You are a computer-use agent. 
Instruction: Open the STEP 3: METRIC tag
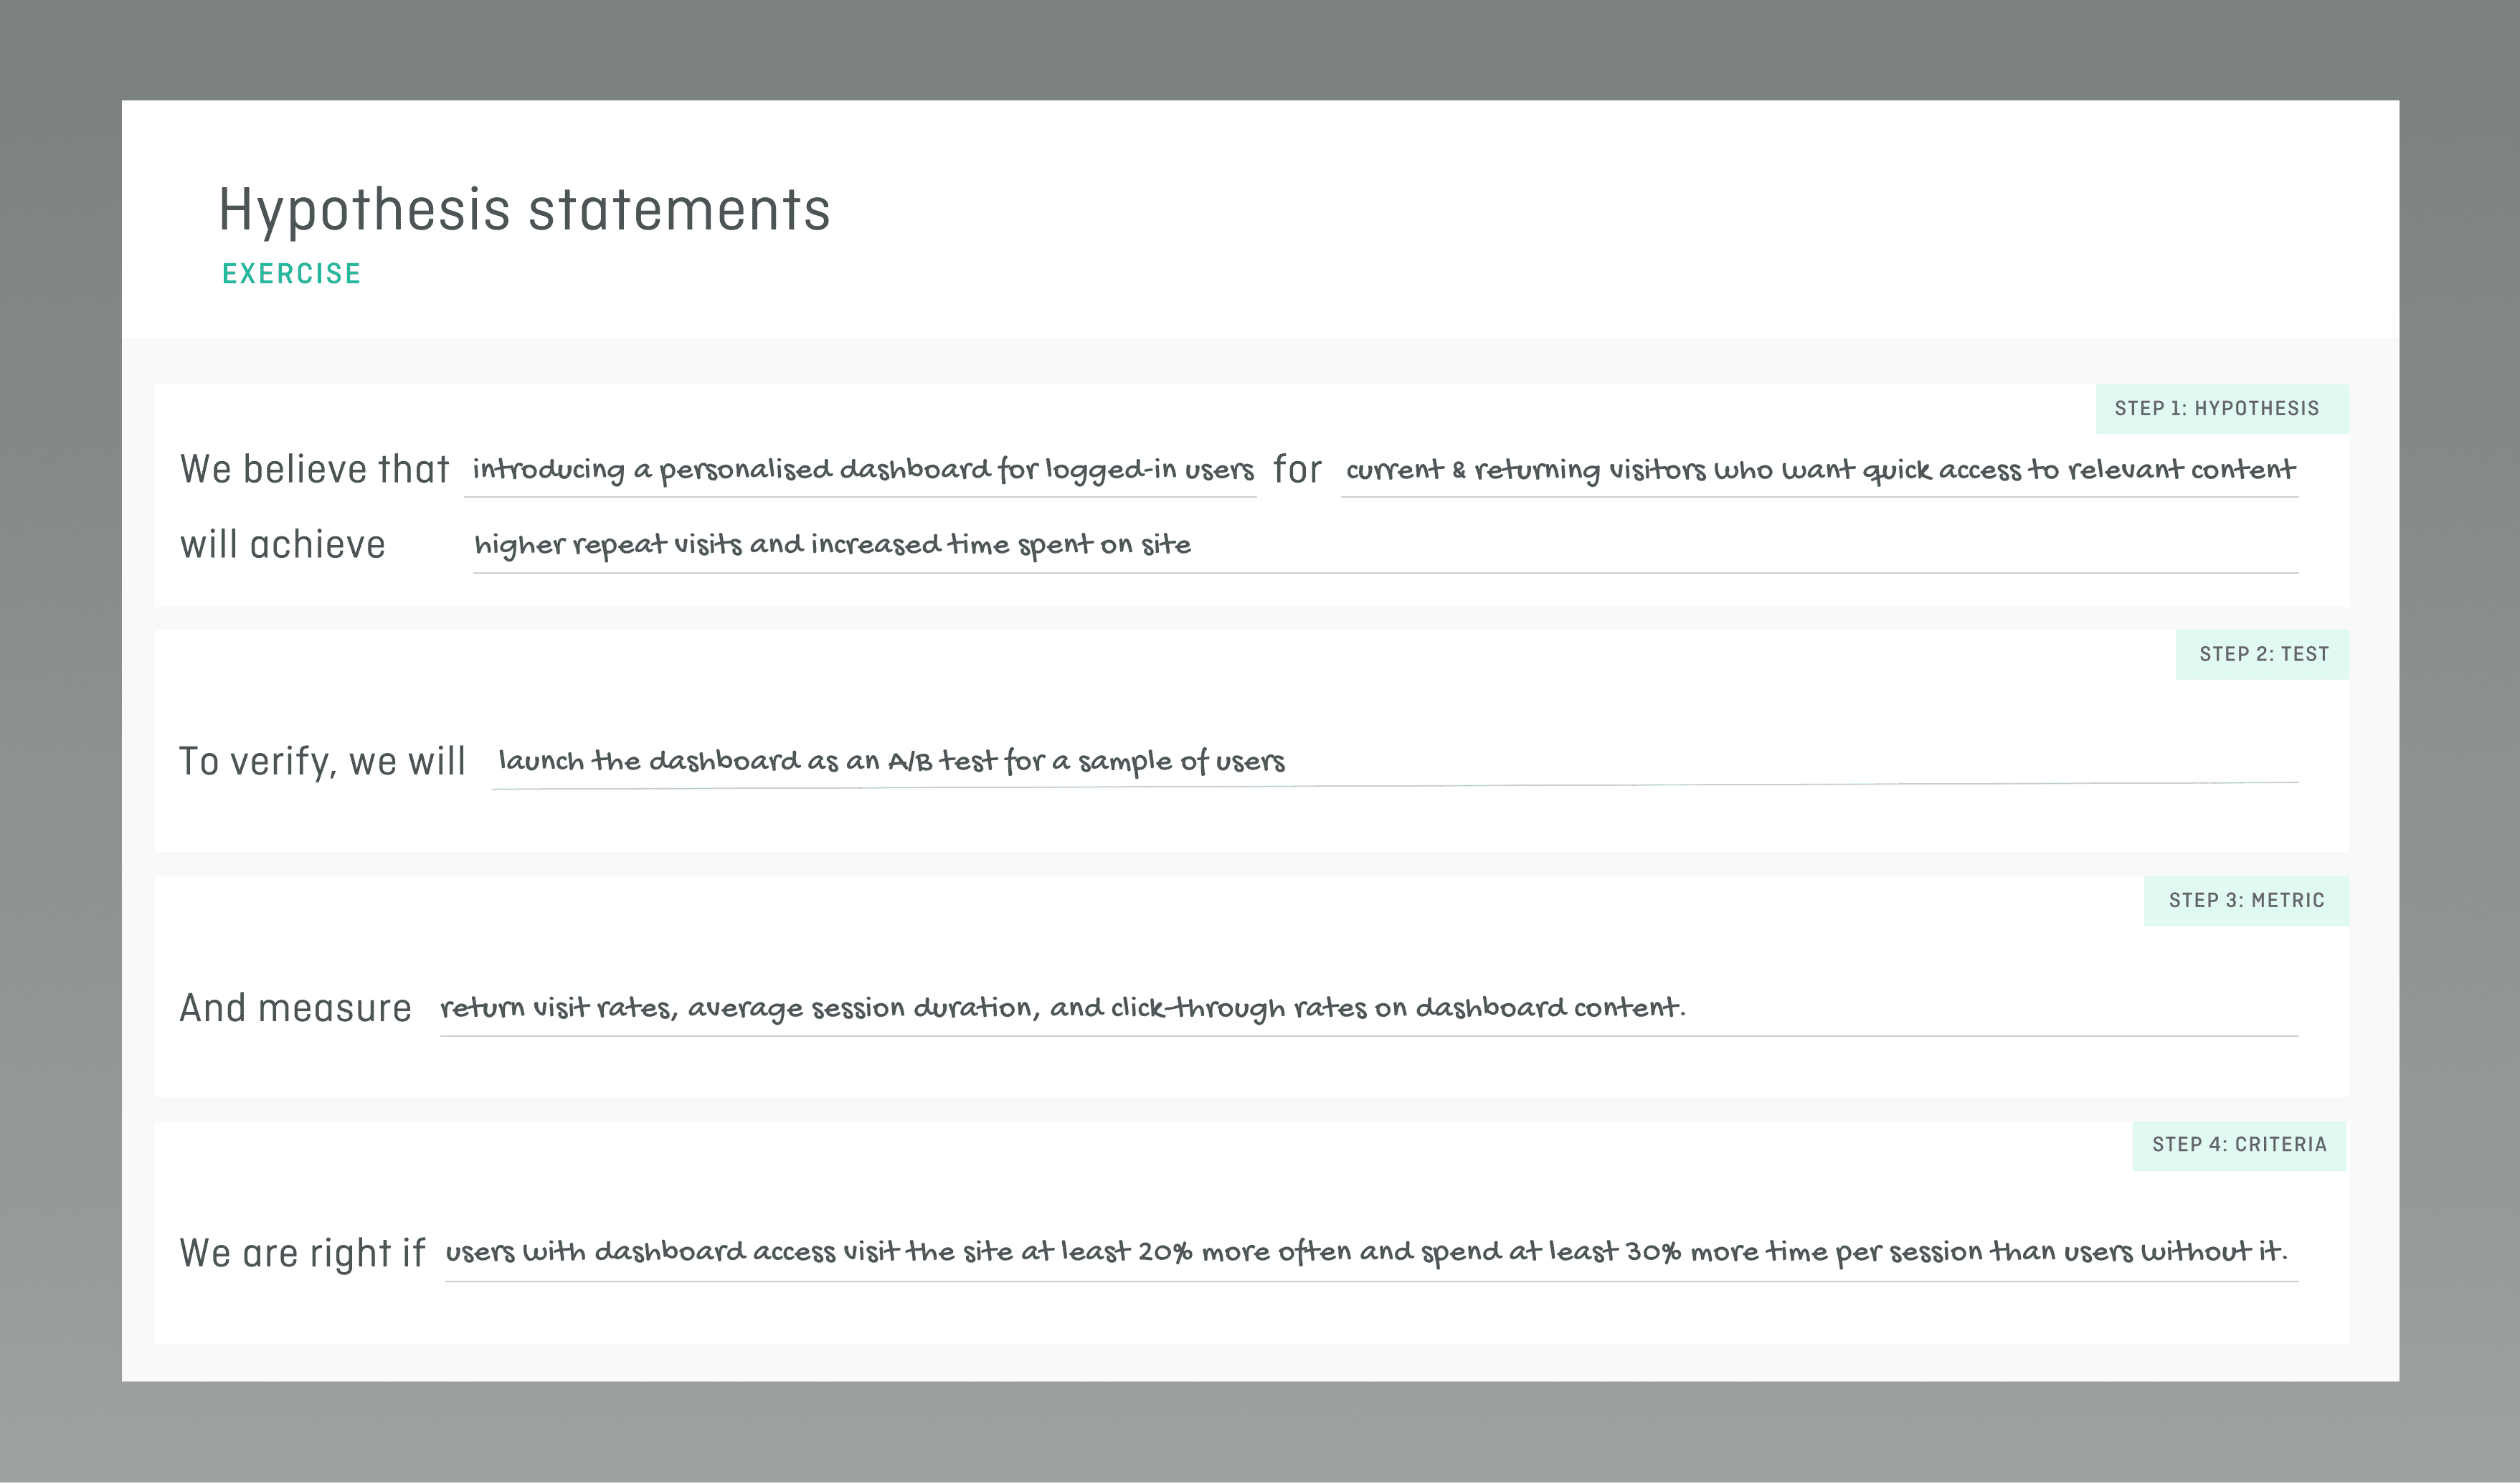2245,900
